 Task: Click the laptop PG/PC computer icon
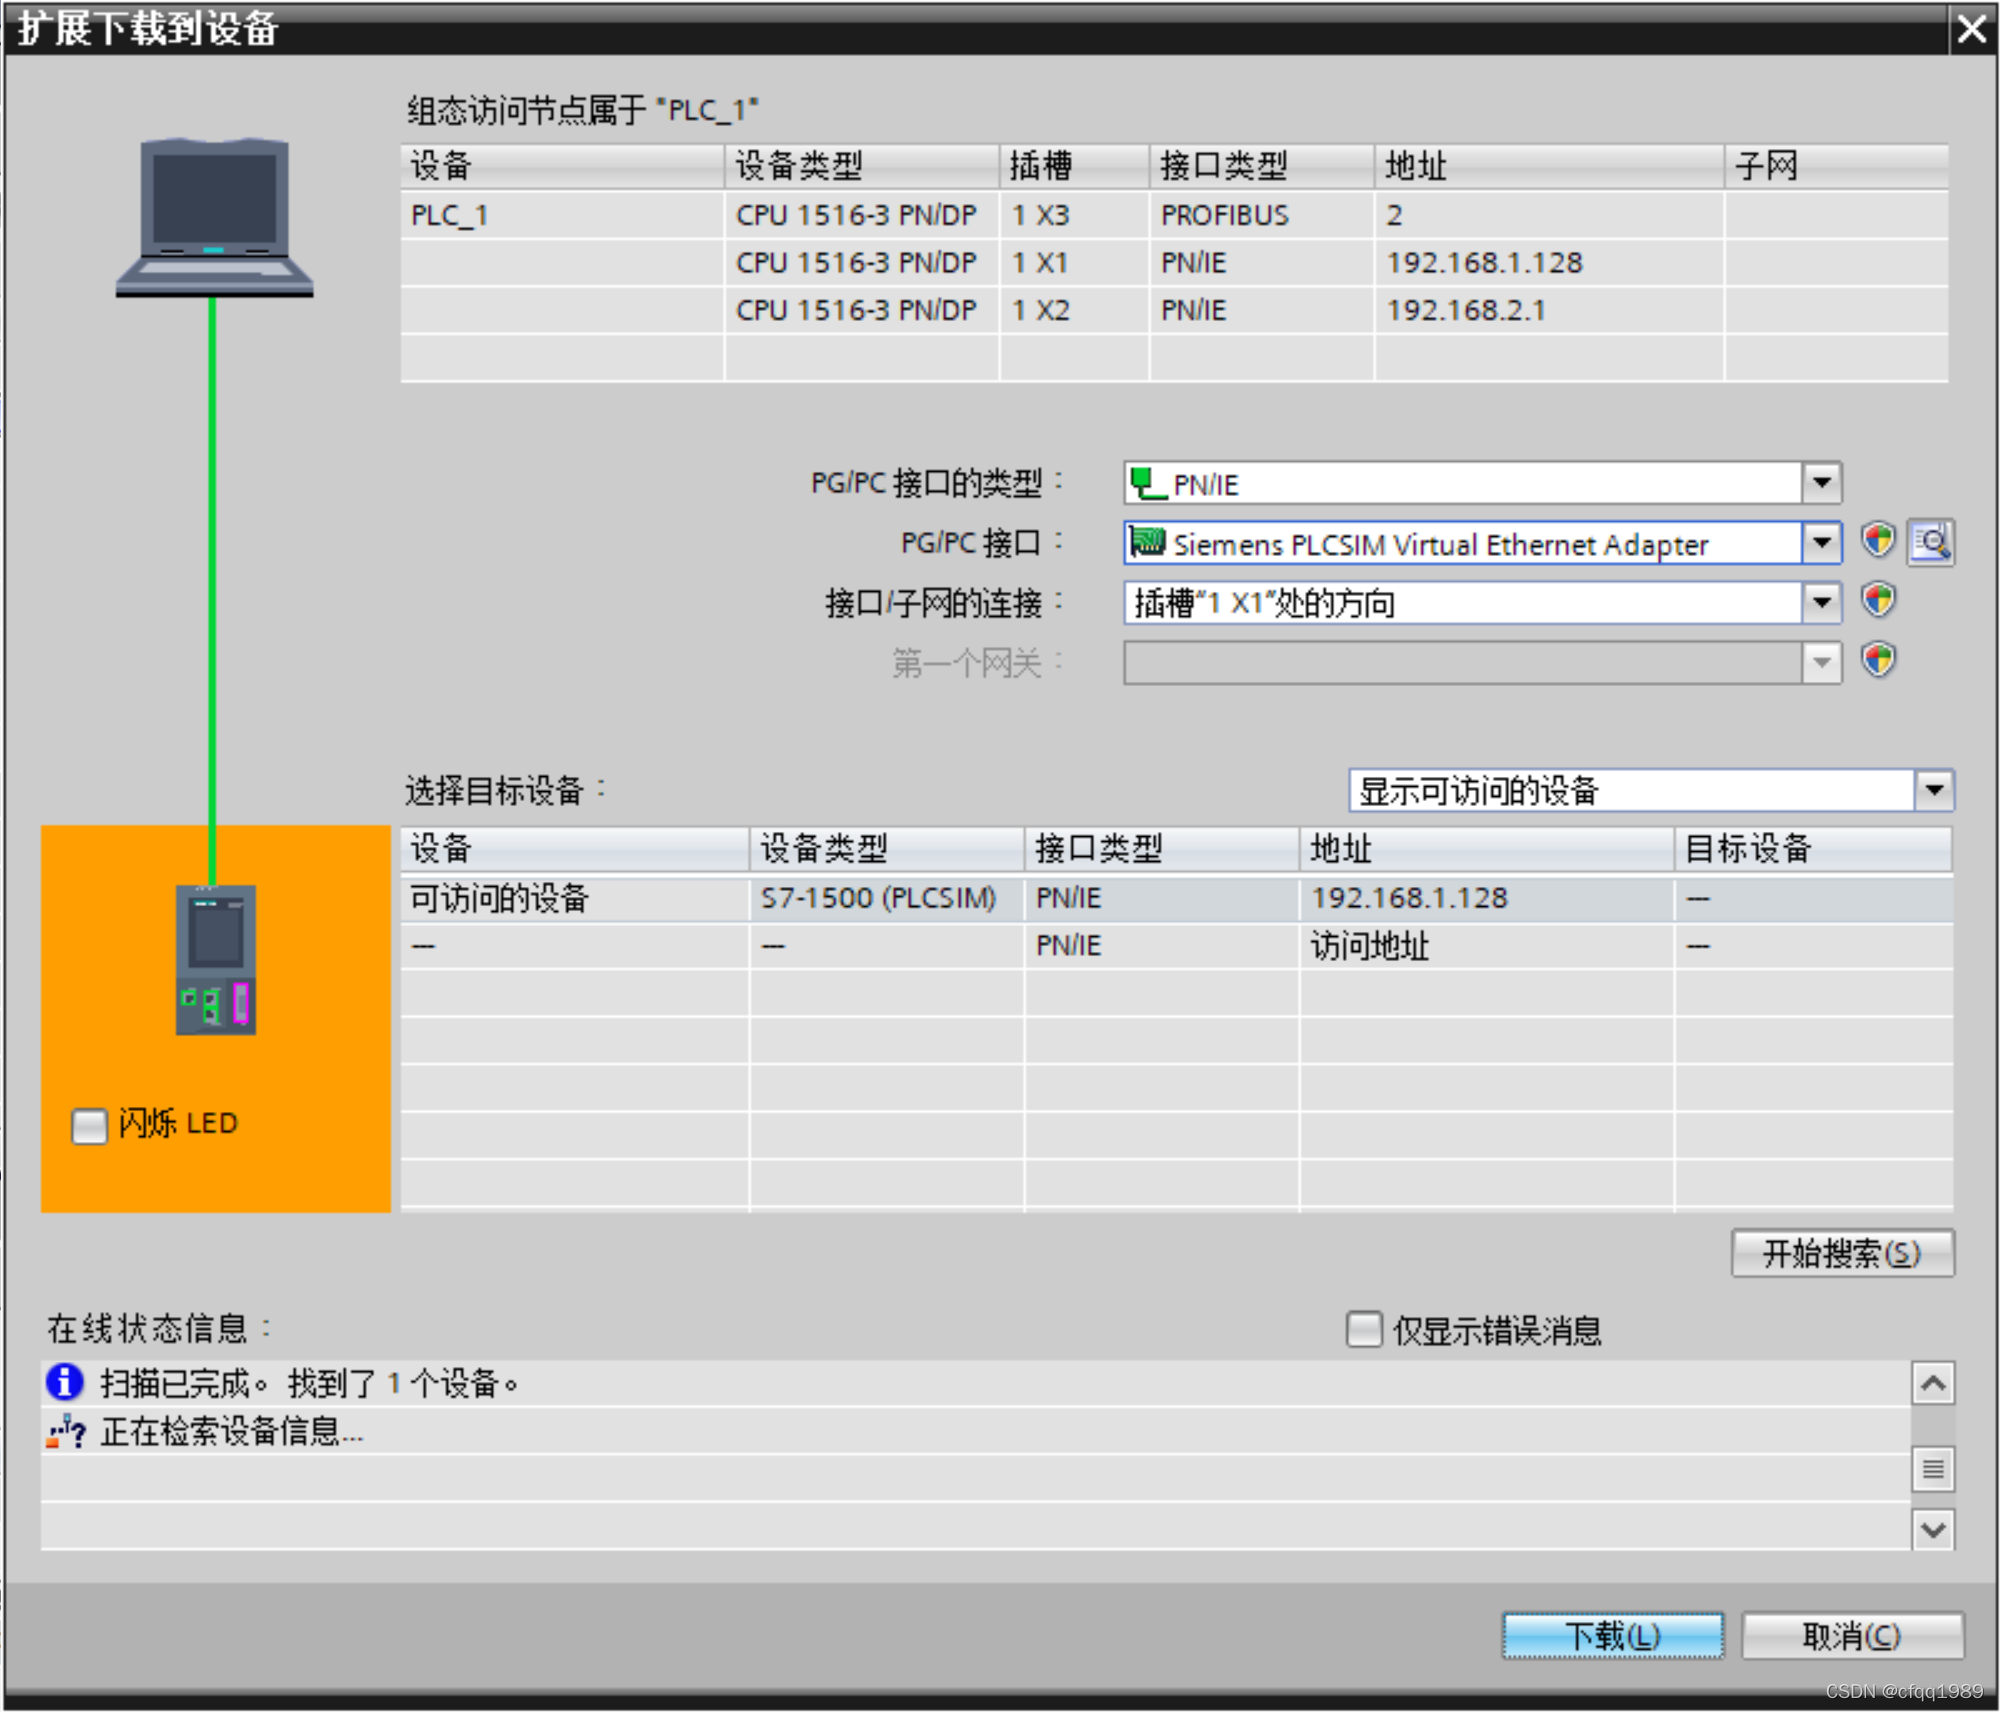coord(214,217)
